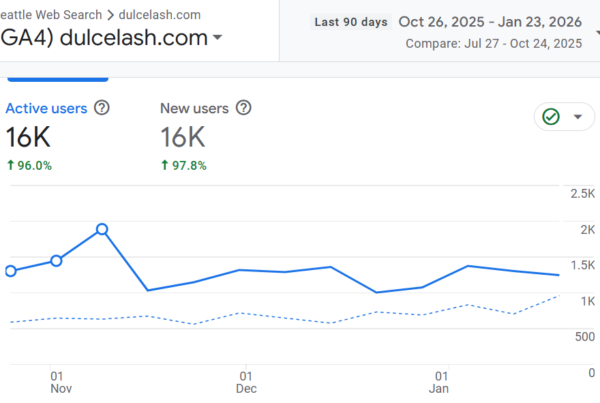Switch to the New users metric tab

point(196,108)
